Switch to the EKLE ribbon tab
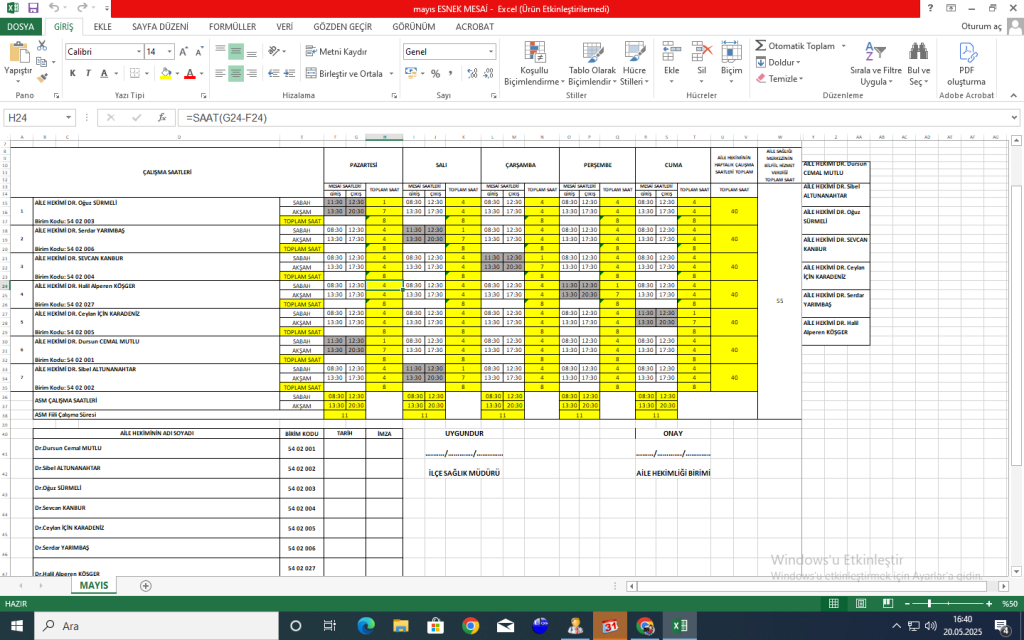The height and width of the screenshot is (640, 1024). click(103, 27)
